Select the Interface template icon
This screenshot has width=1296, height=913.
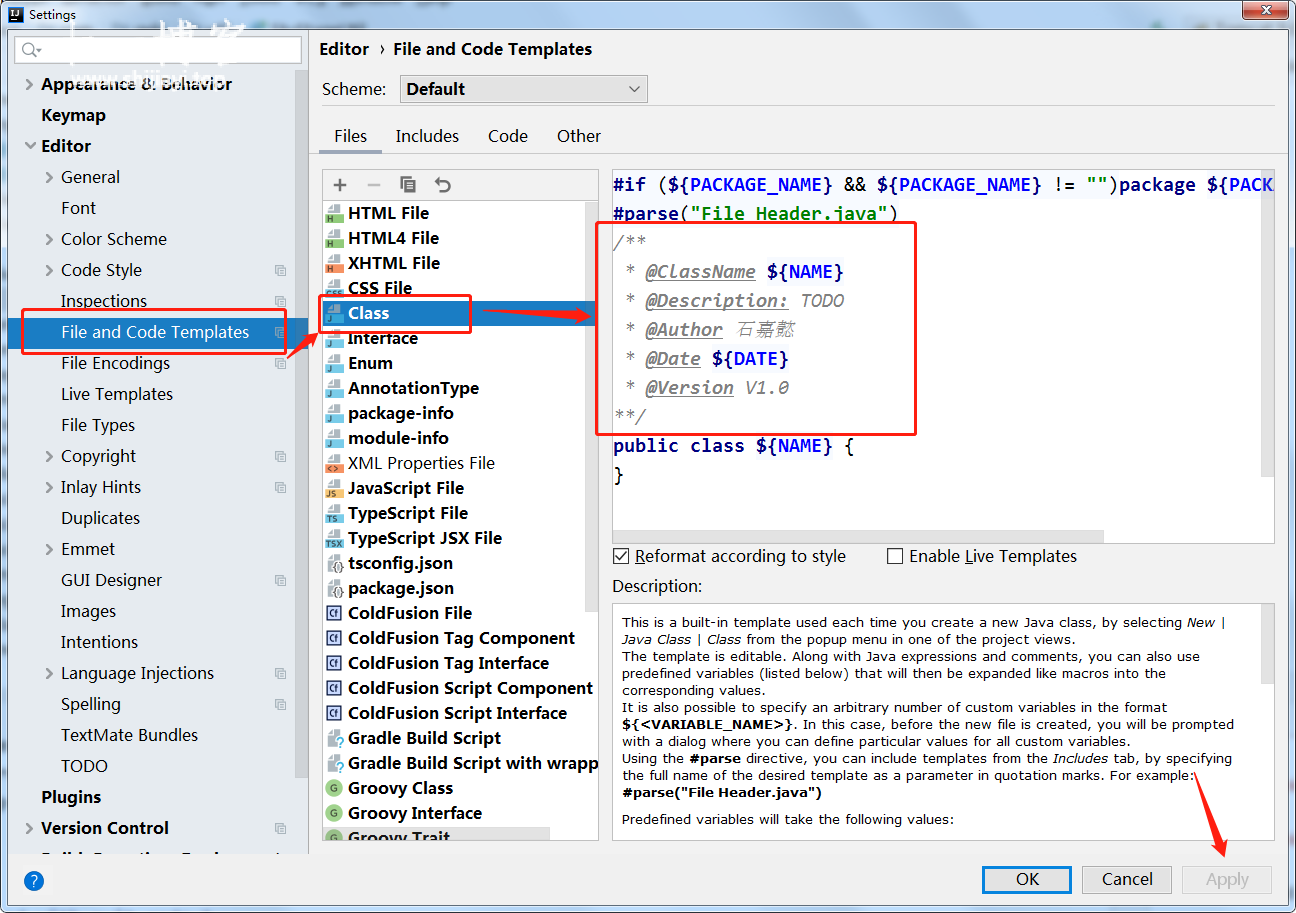[334, 338]
